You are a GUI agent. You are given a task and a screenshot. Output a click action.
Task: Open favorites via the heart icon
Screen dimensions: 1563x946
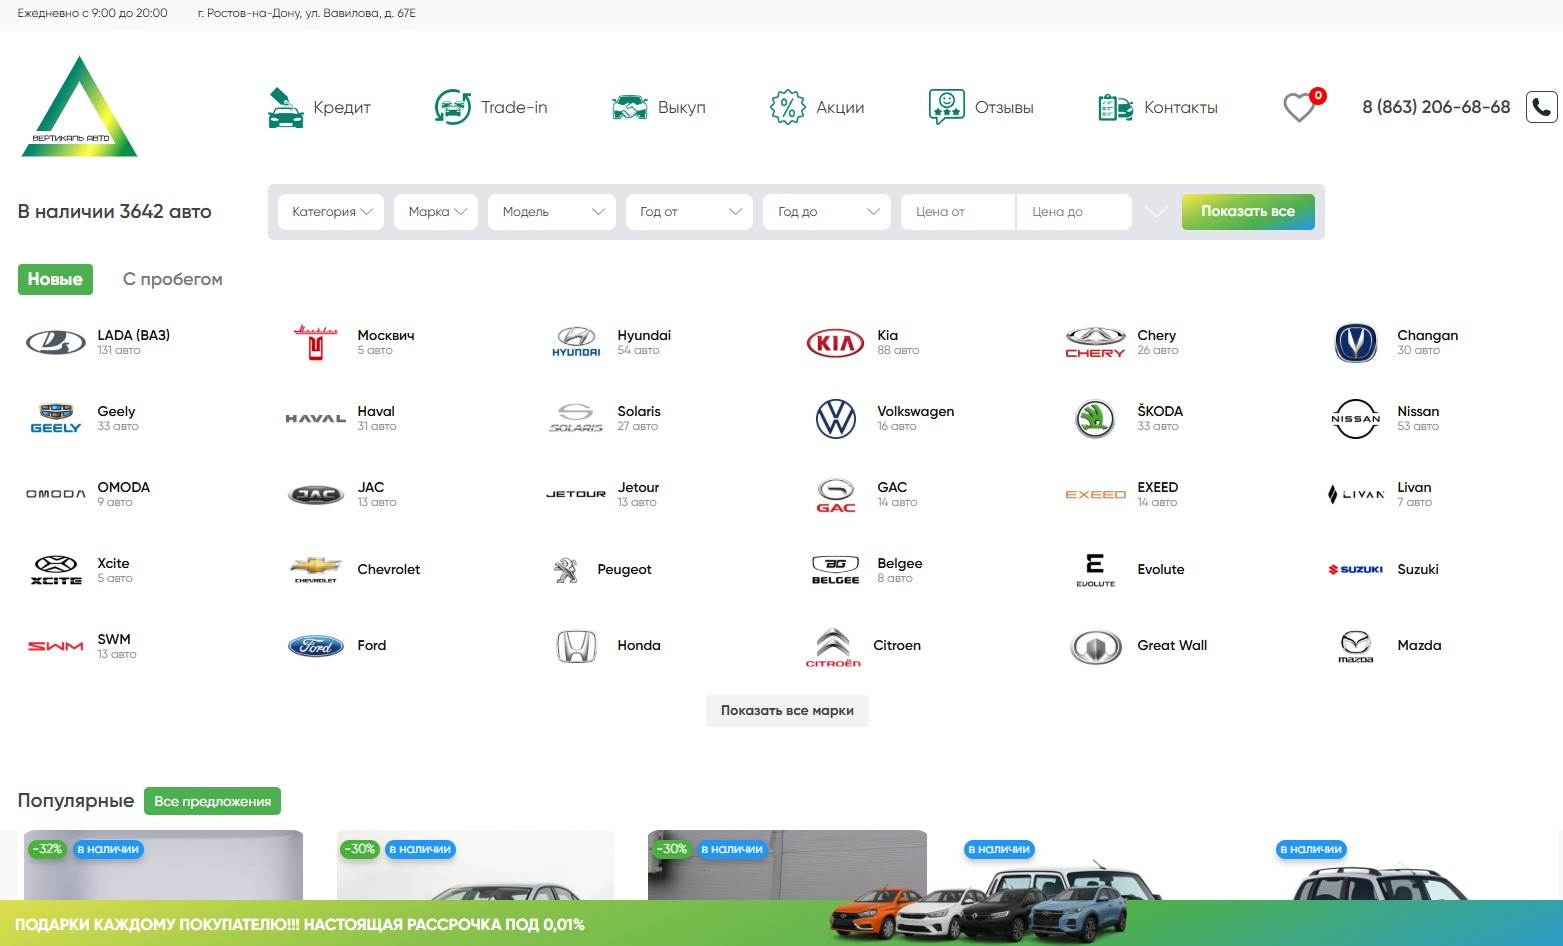coord(1299,107)
